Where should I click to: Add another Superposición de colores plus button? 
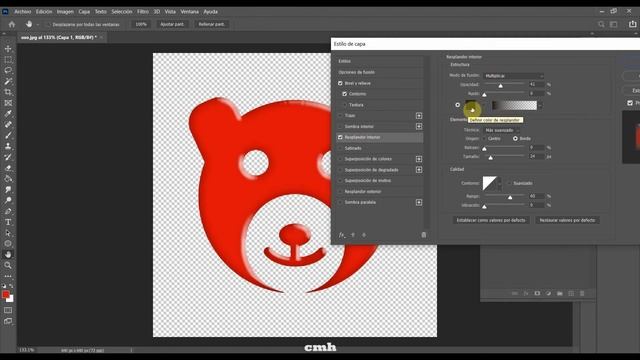pos(419,159)
